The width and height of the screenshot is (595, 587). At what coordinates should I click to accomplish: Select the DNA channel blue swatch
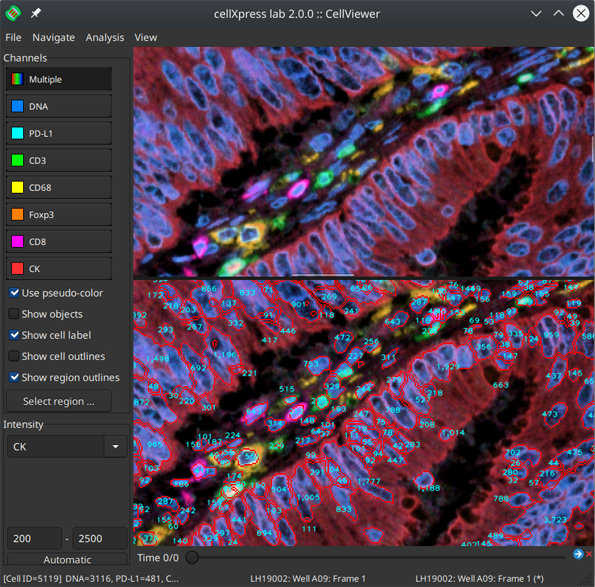[x=17, y=106]
